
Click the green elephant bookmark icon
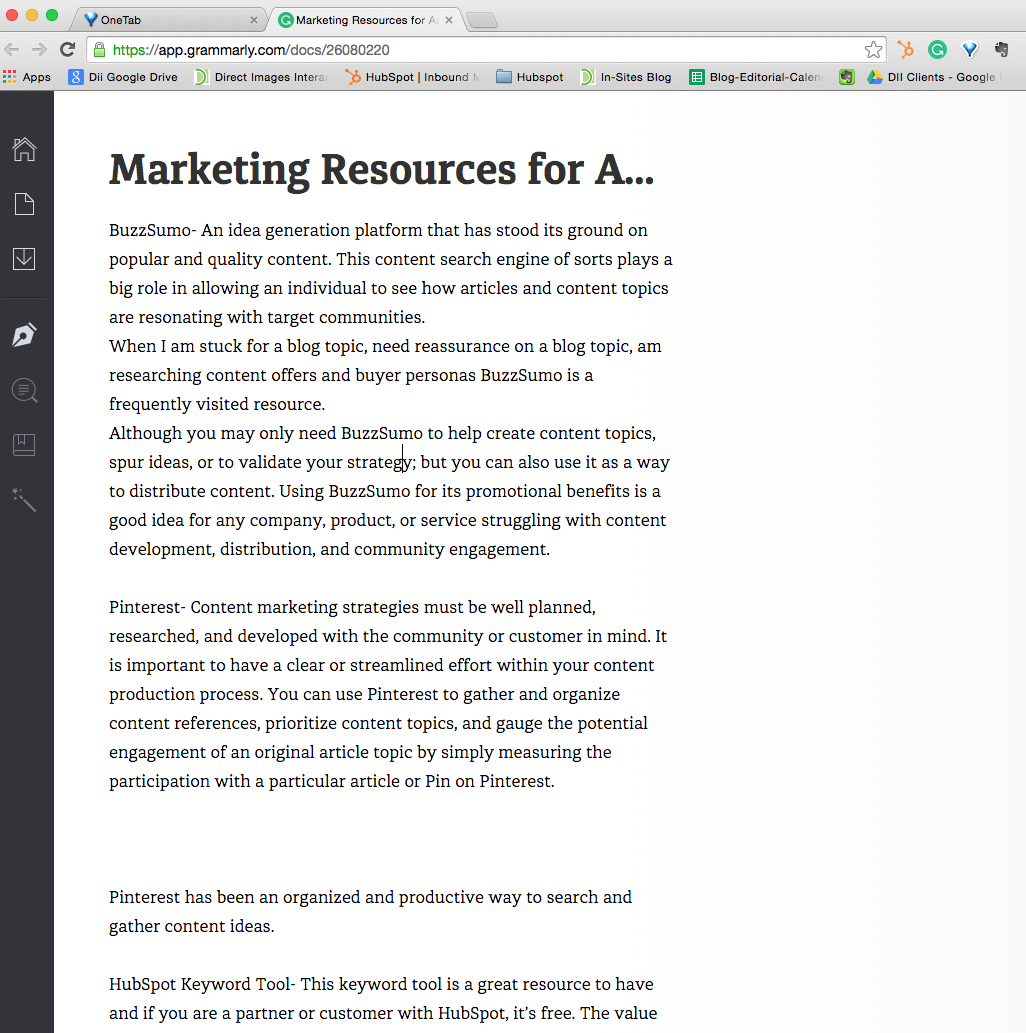coord(847,77)
